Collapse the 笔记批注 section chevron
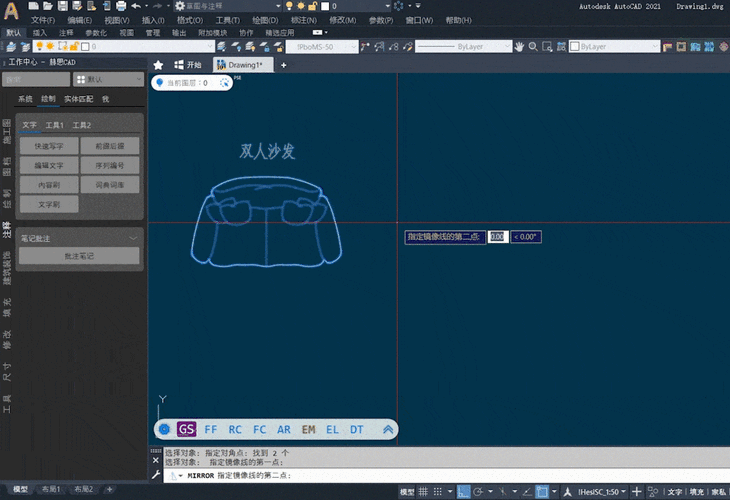The height and width of the screenshot is (500, 730). [x=134, y=238]
